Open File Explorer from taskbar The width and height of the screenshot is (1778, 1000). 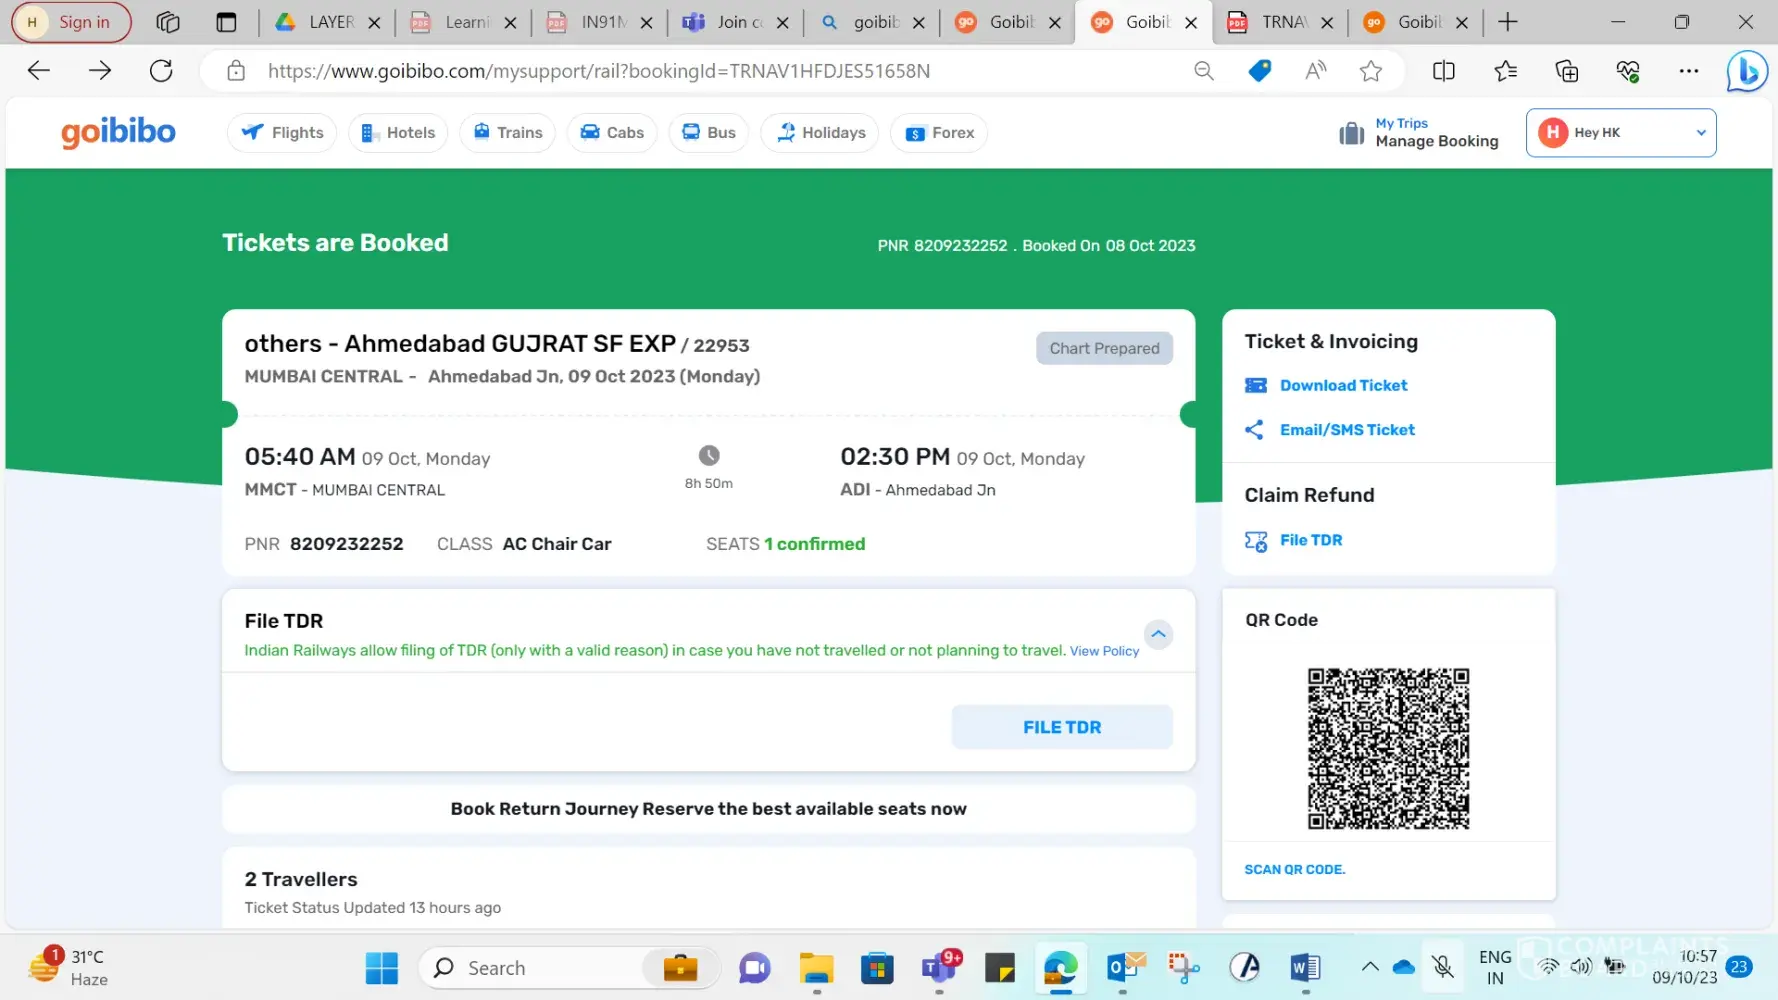pos(816,968)
